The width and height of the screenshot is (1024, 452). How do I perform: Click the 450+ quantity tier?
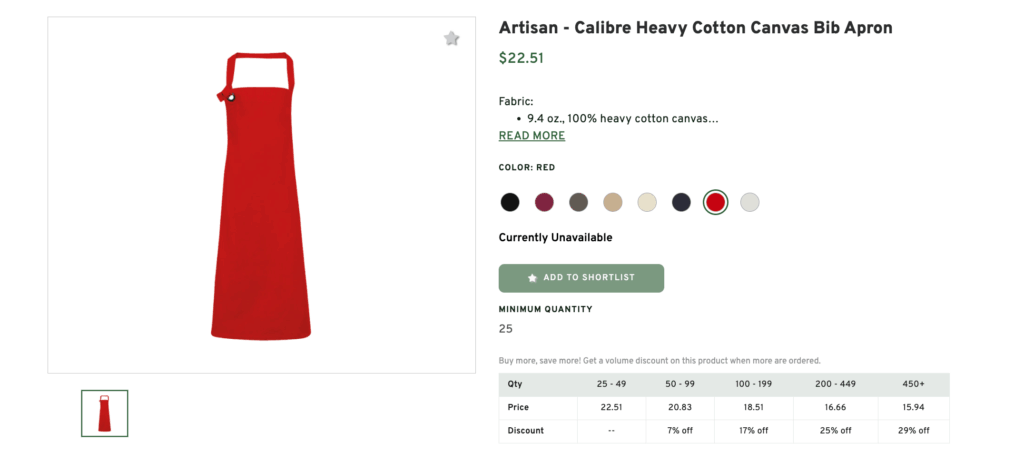(x=914, y=384)
